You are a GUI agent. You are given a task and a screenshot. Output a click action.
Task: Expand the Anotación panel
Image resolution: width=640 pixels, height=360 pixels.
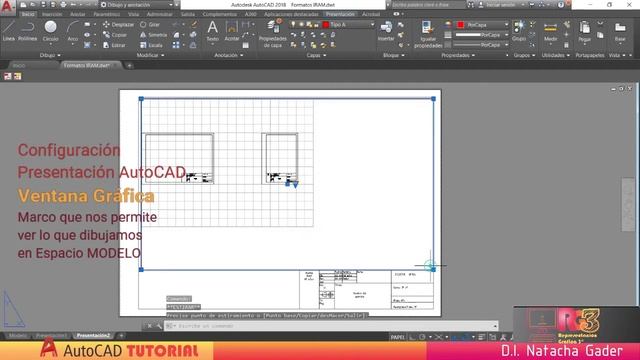[229, 55]
